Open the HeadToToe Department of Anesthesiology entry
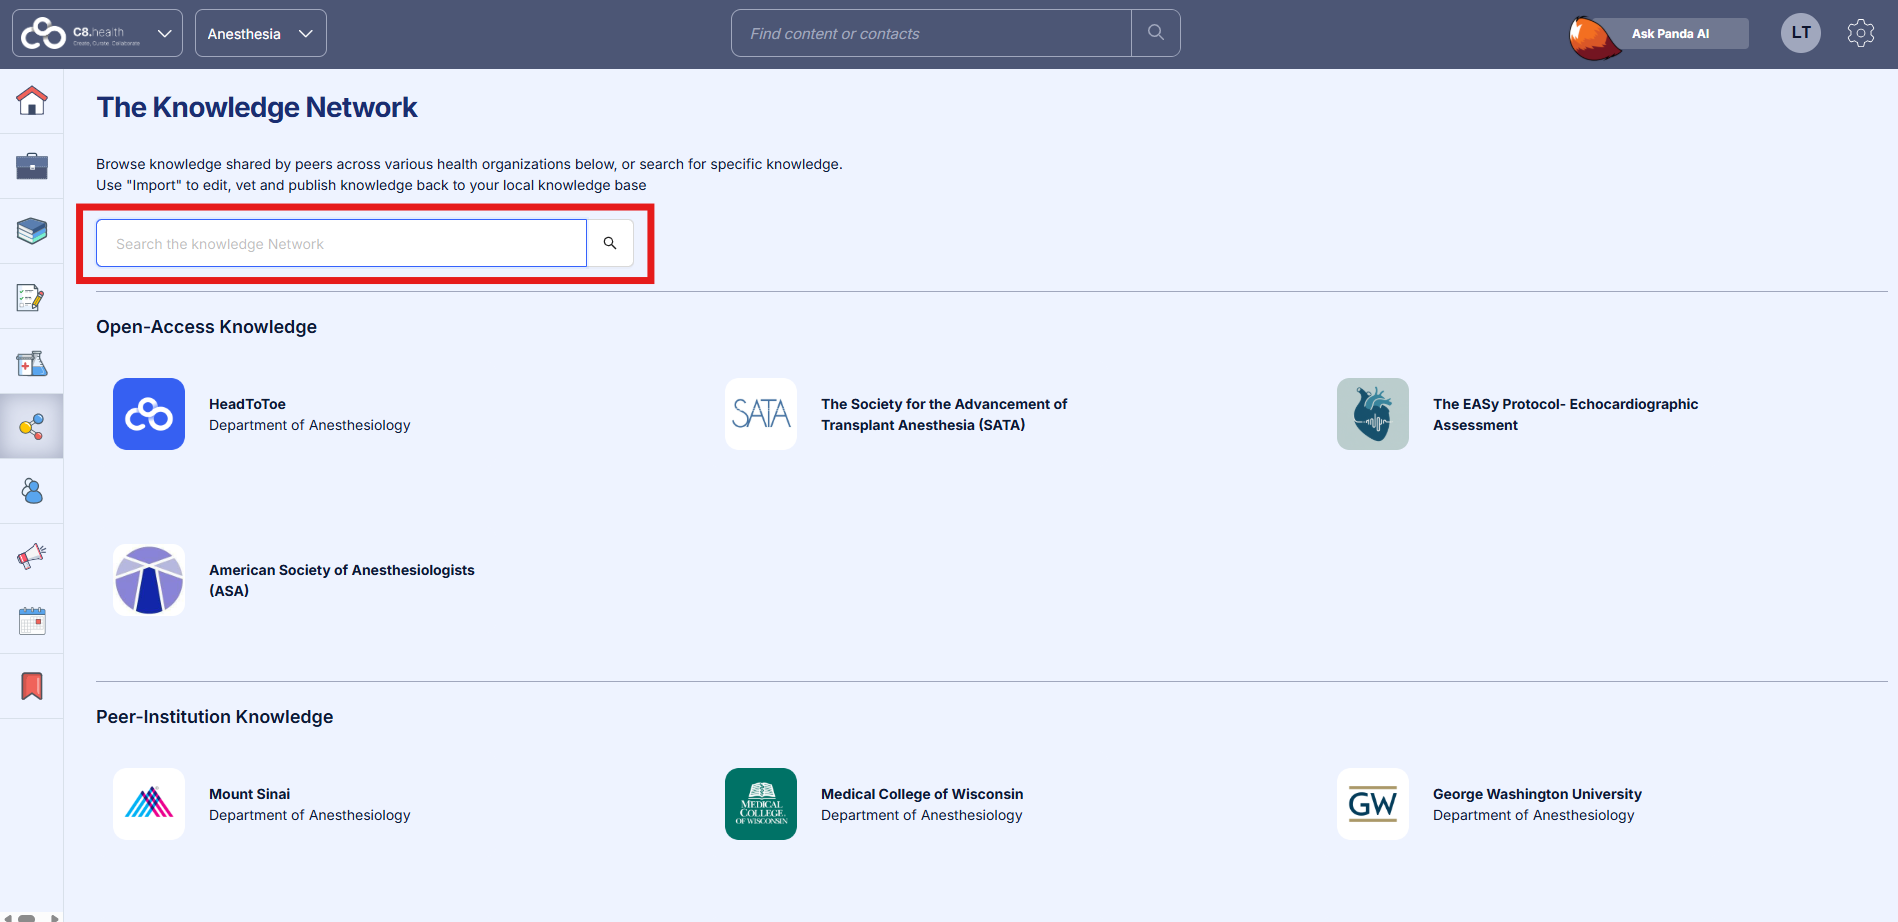This screenshot has height=922, width=1898. coord(309,414)
